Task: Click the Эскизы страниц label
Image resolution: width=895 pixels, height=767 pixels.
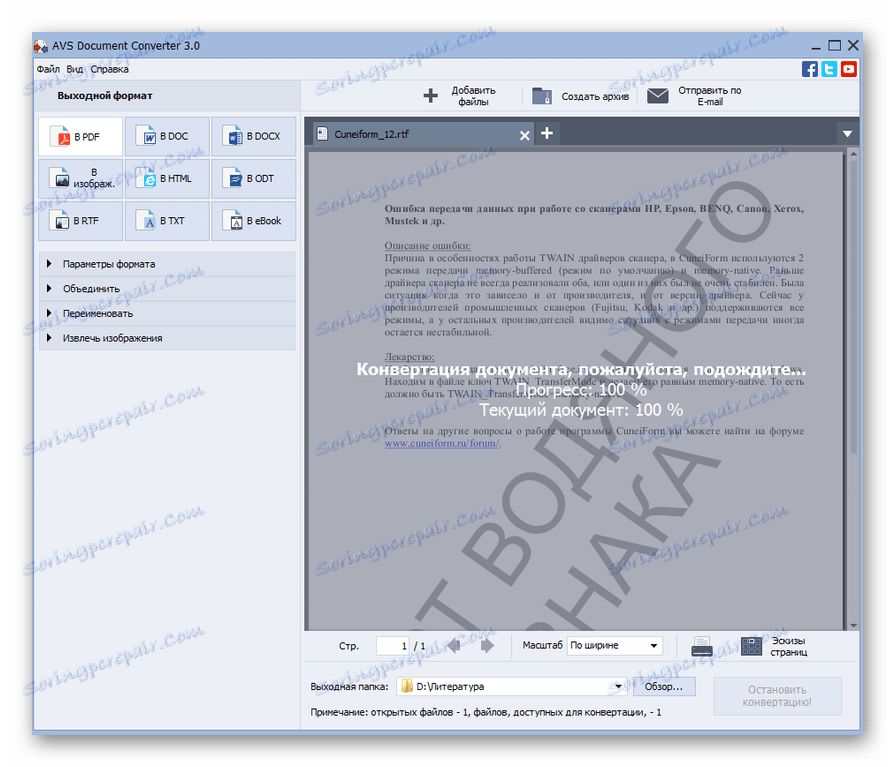Action: click(788, 647)
